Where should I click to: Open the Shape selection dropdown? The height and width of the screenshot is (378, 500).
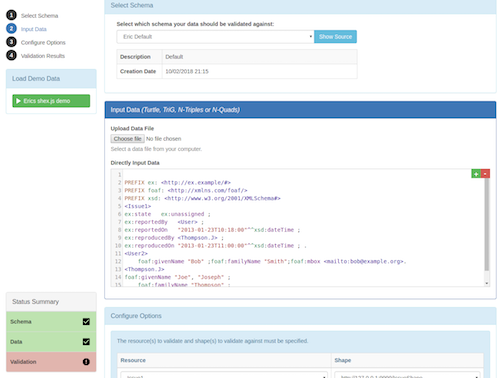pos(407,375)
